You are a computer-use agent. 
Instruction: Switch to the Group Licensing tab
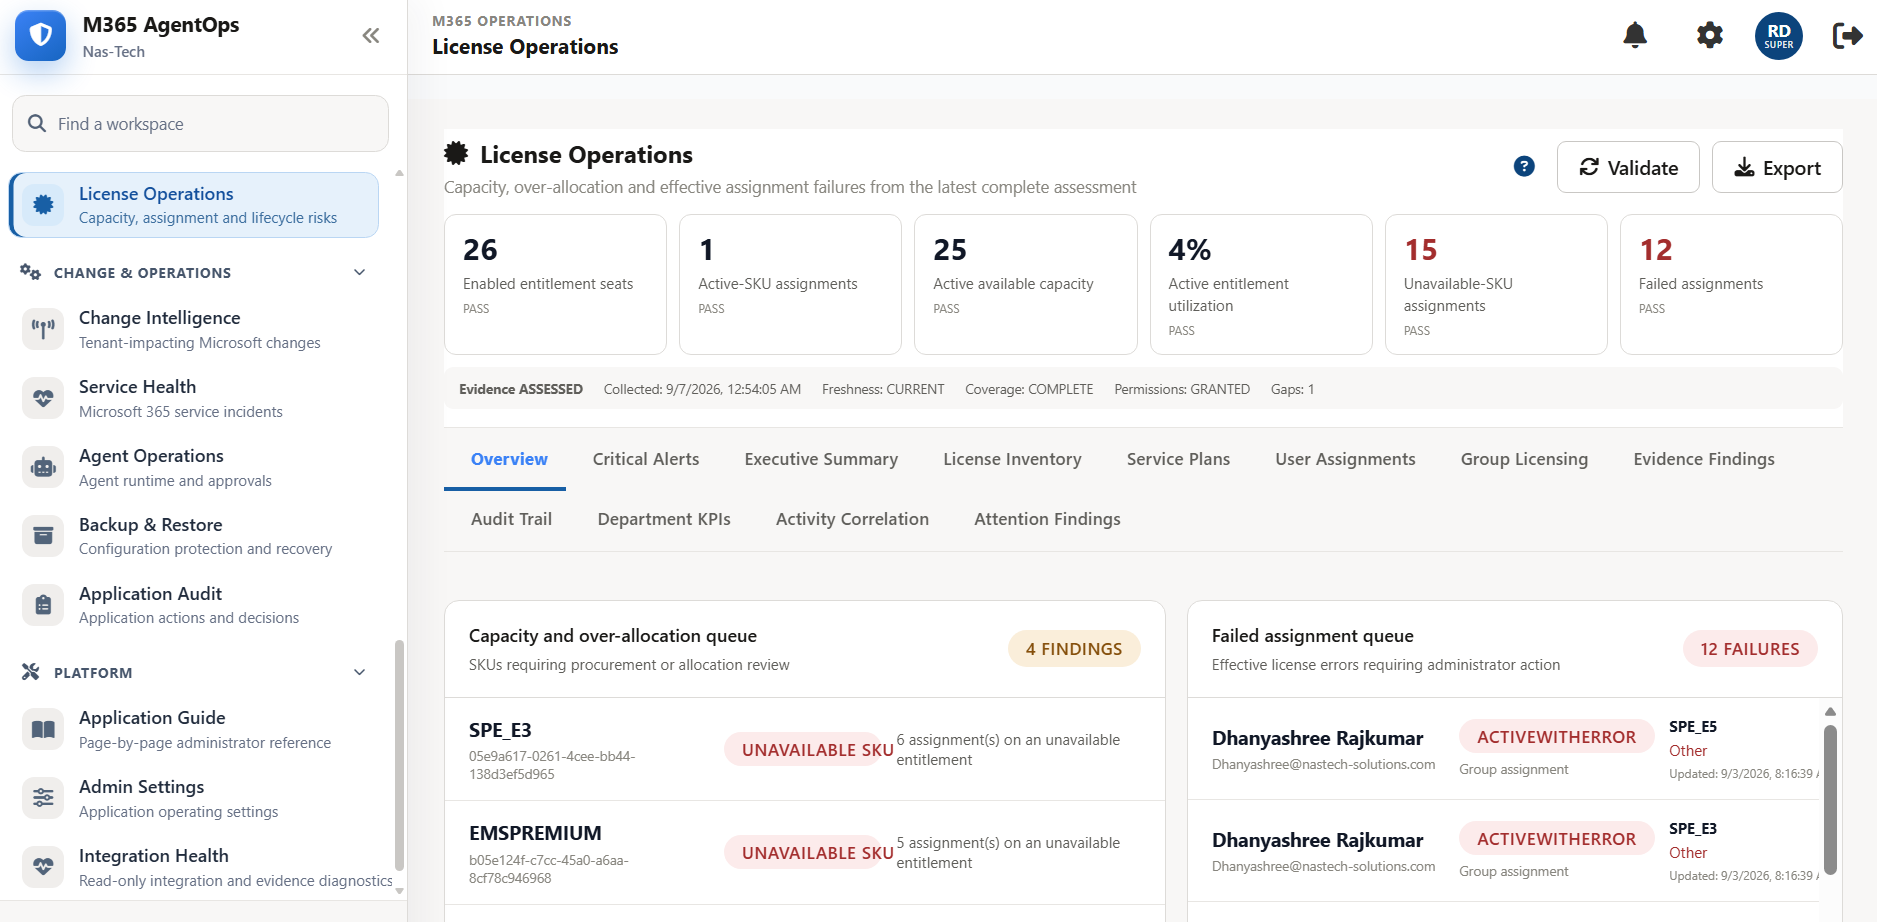tap(1524, 459)
